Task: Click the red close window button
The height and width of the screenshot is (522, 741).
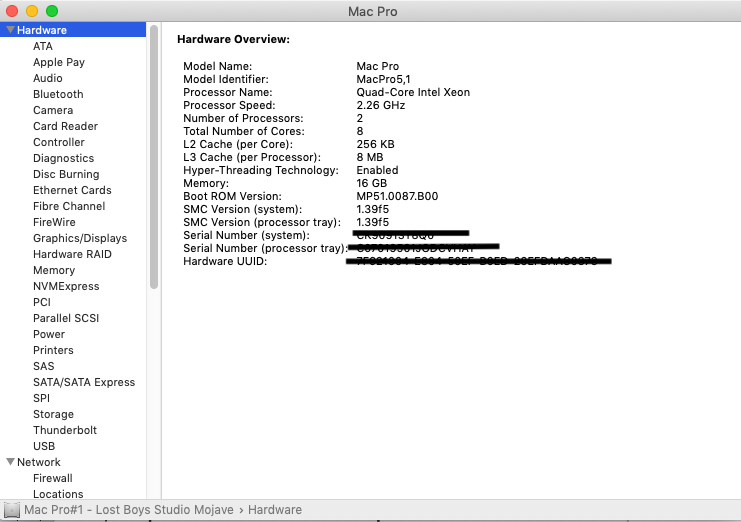Action: tap(11, 11)
